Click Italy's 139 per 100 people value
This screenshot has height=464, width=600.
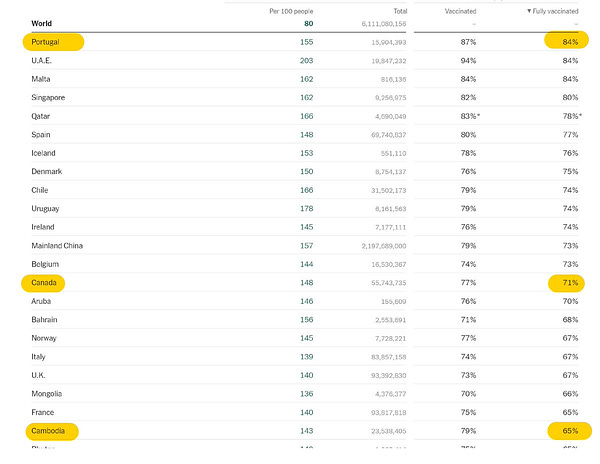point(307,357)
